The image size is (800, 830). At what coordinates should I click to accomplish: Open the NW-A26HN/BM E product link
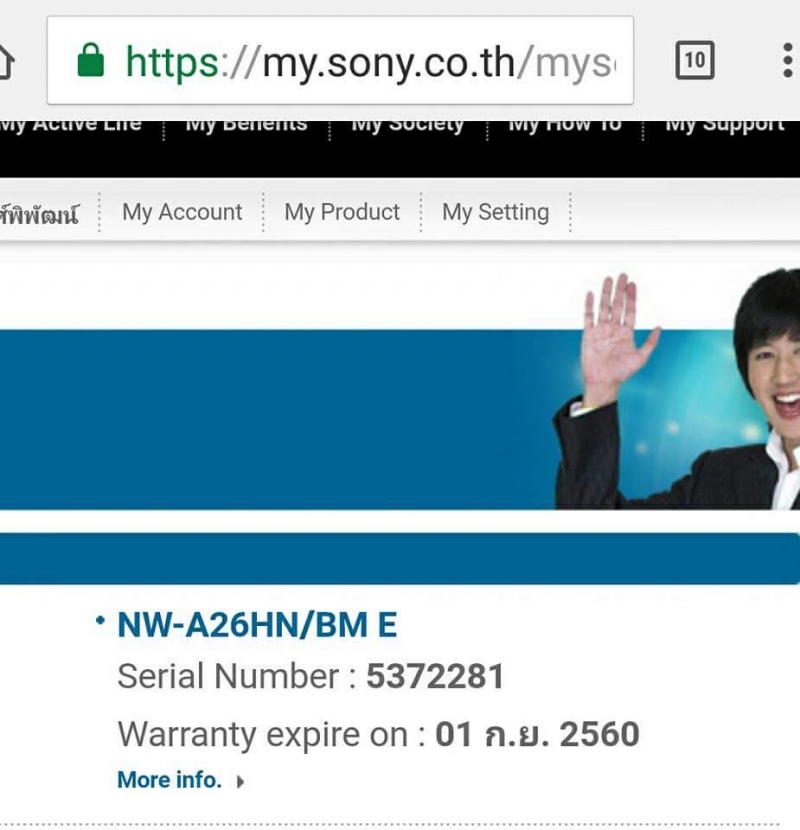point(257,625)
